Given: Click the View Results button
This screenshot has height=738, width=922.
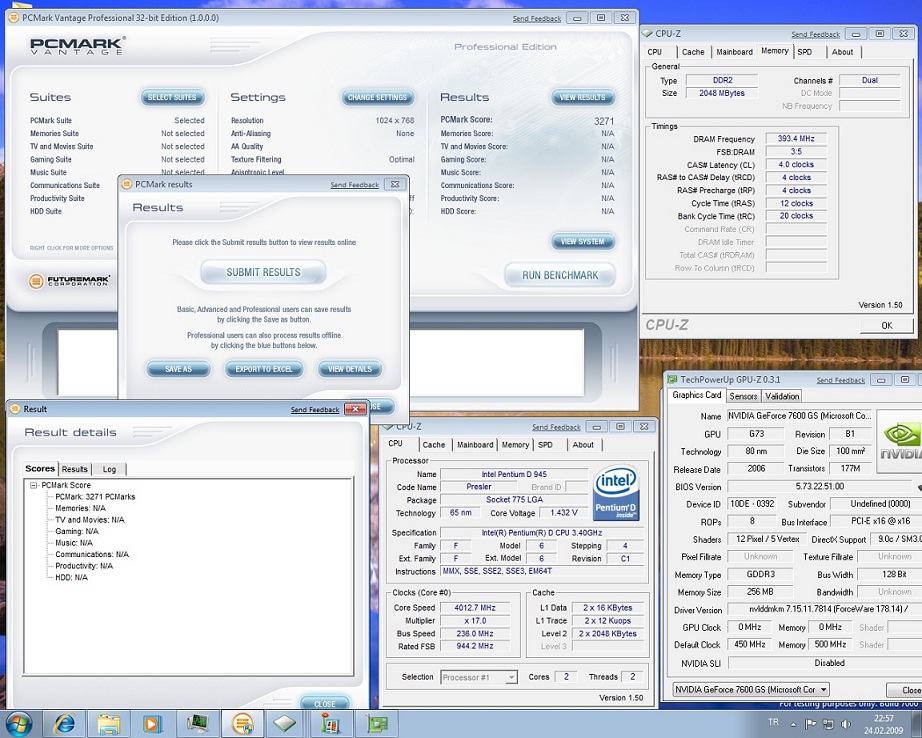Looking at the screenshot, I should pos(582,97).
